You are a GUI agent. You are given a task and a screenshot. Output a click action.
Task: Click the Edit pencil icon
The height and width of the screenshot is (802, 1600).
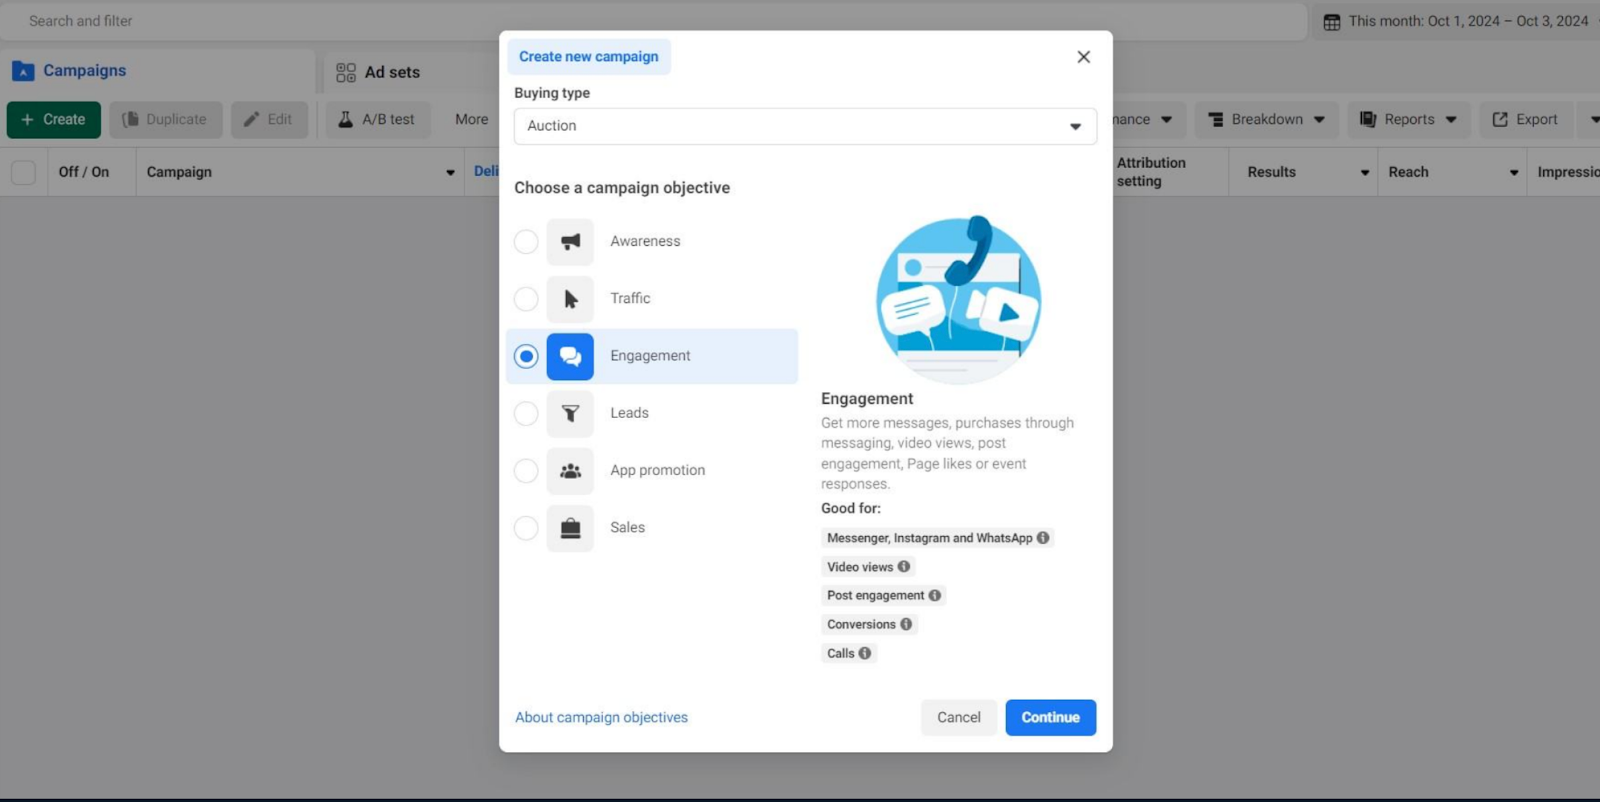click(x=251, y=119)
